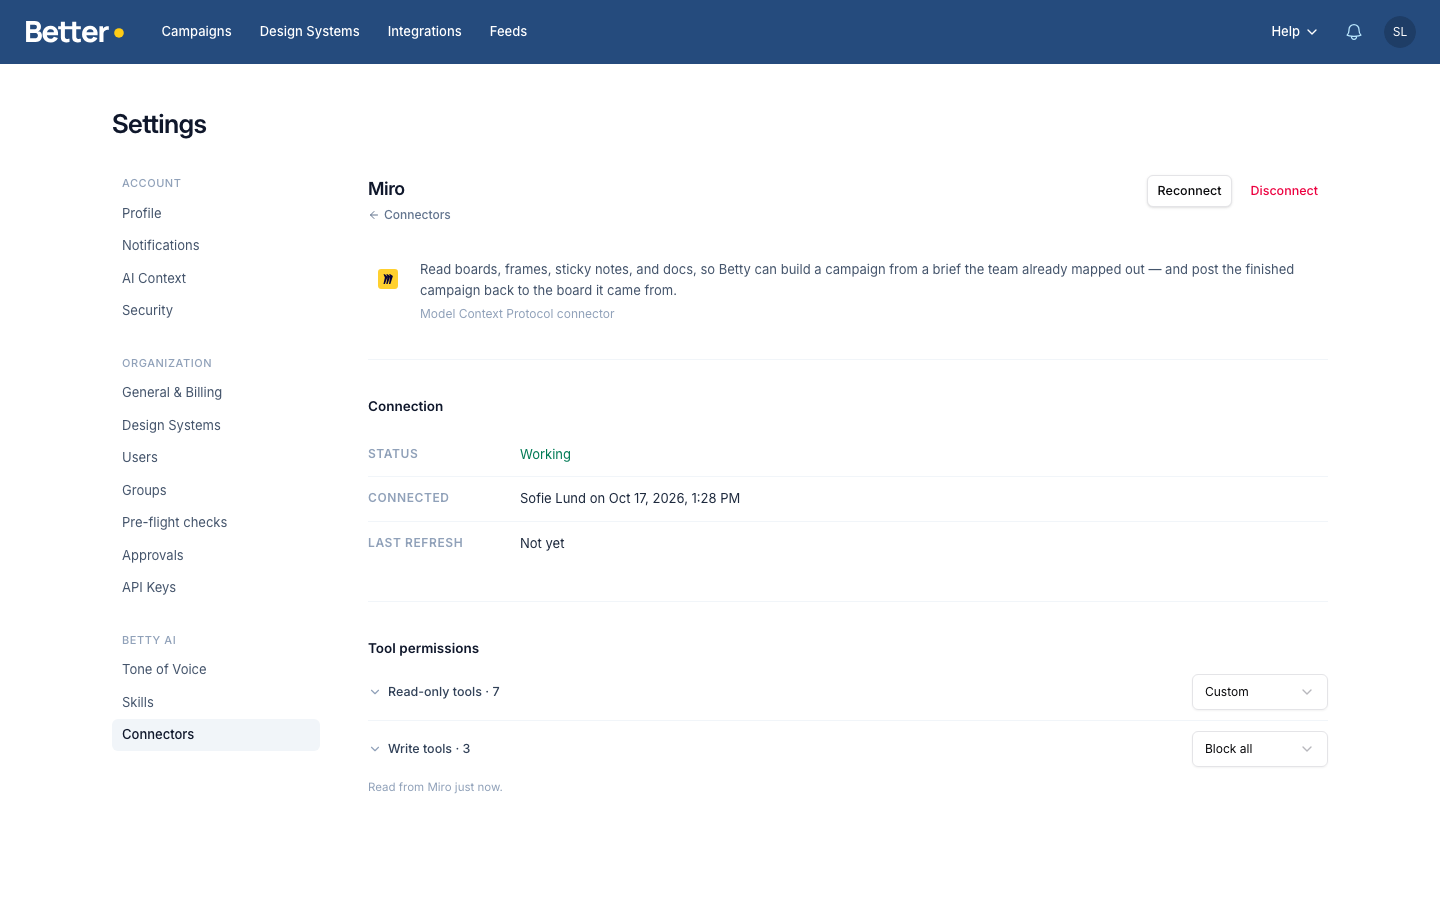Open AI Context settings

216,279
